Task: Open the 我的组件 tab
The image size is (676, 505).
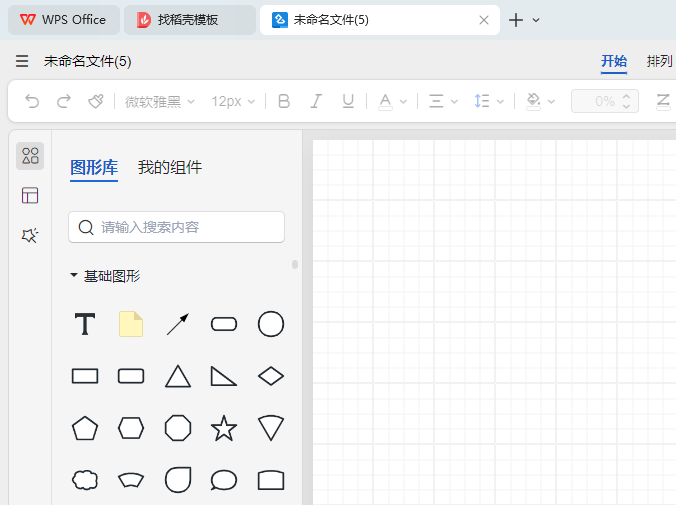Action: [x=169, y=167]
